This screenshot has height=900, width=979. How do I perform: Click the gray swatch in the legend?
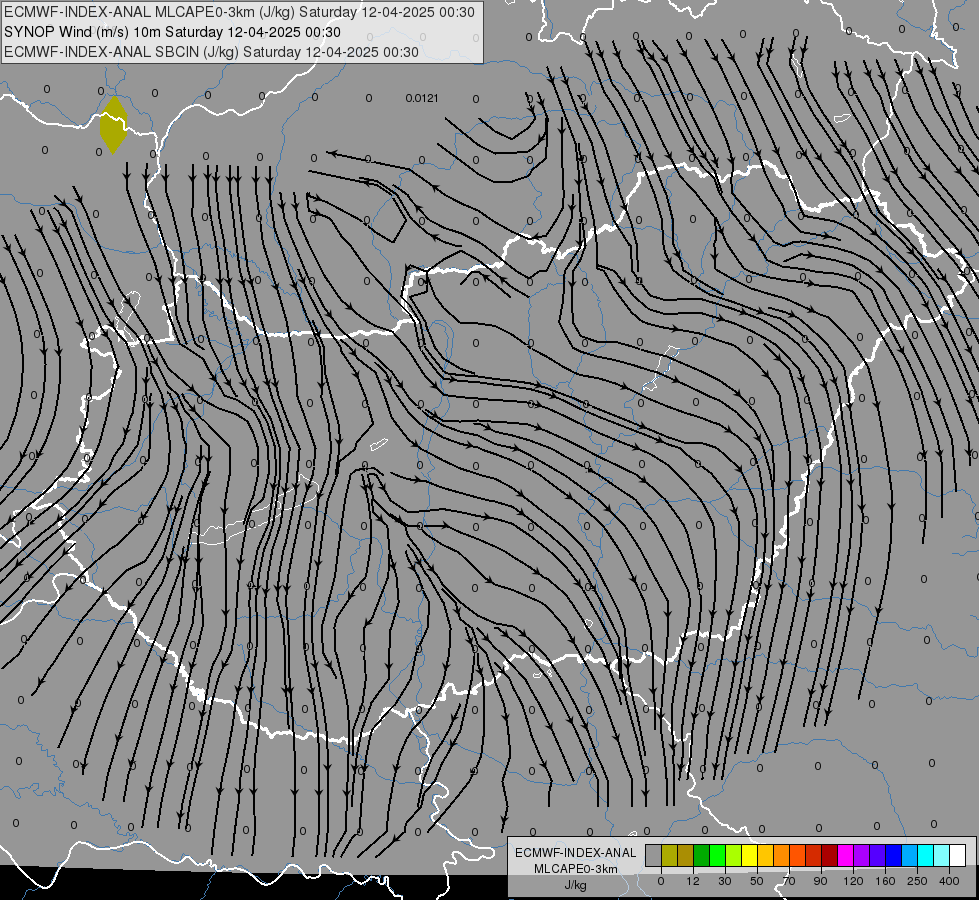654,855
